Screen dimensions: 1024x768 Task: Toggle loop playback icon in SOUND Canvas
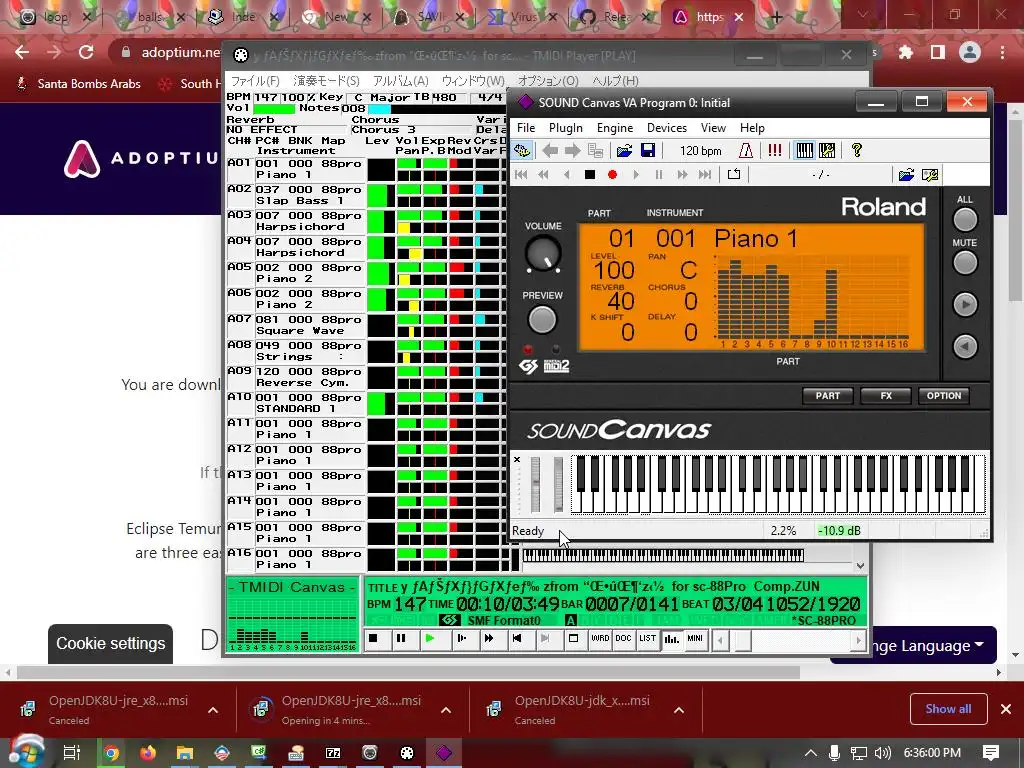coord(734,174)
